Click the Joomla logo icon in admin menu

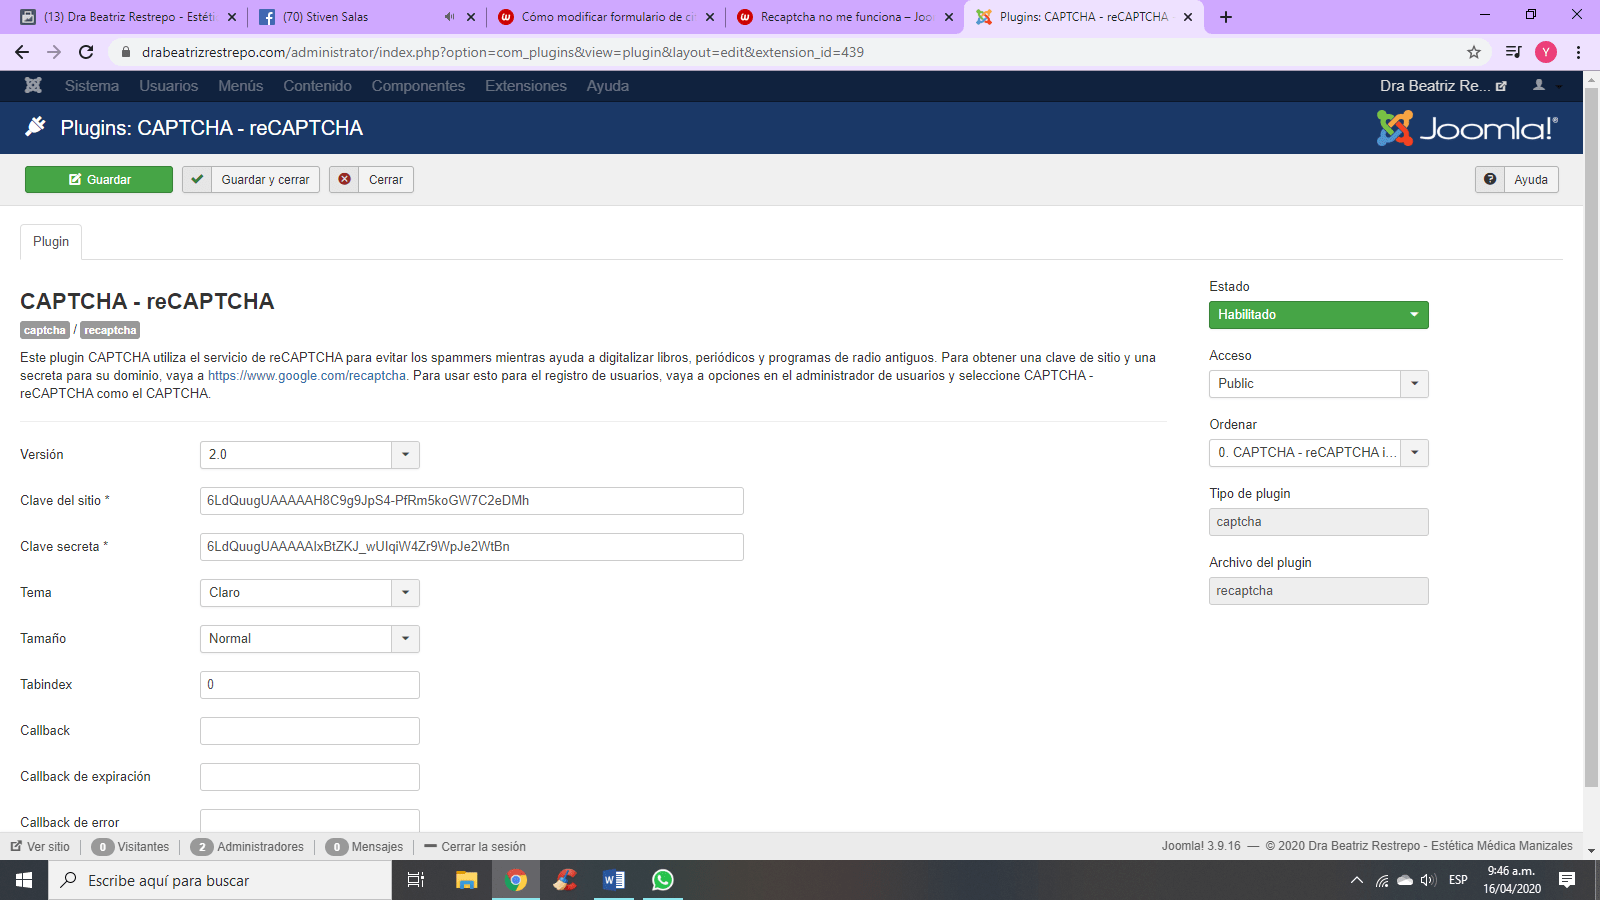point(33,85)
